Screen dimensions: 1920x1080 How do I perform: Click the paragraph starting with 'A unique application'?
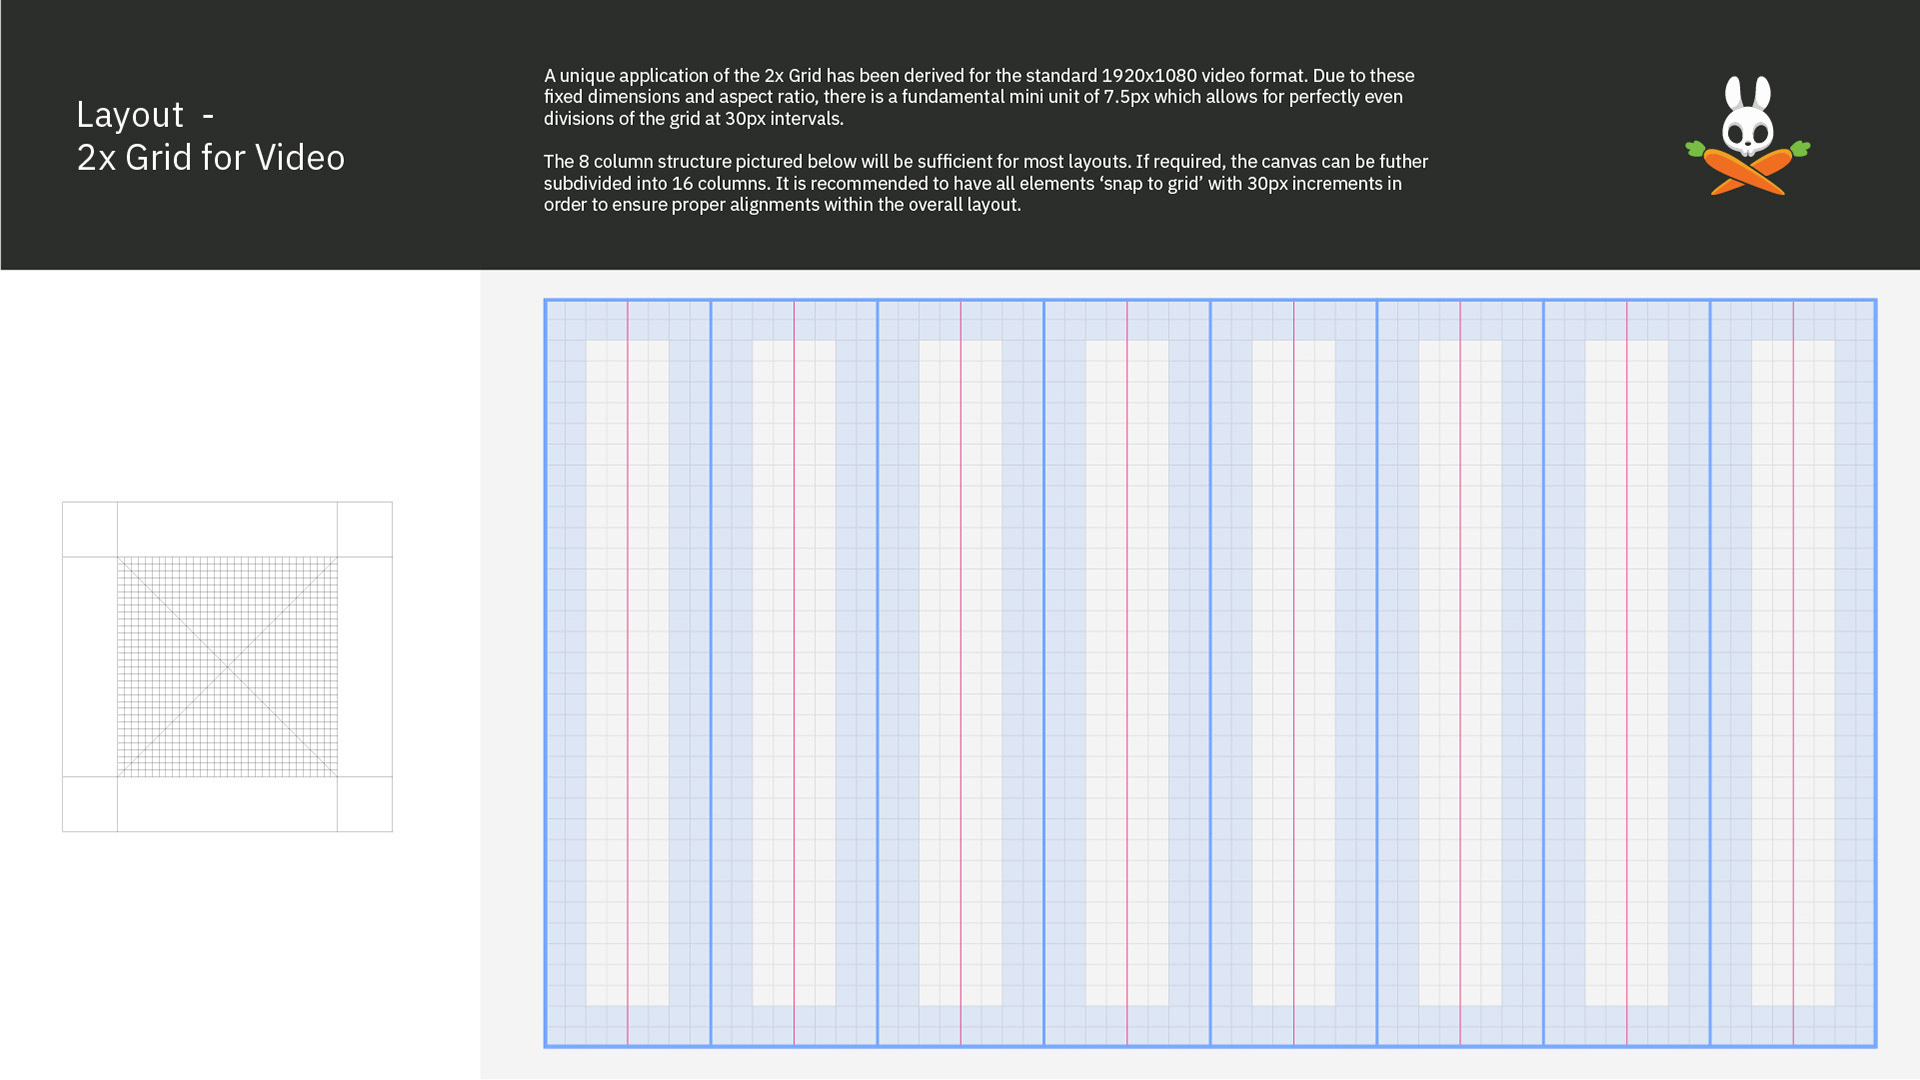pyautogui.click(x=978, y=97)
